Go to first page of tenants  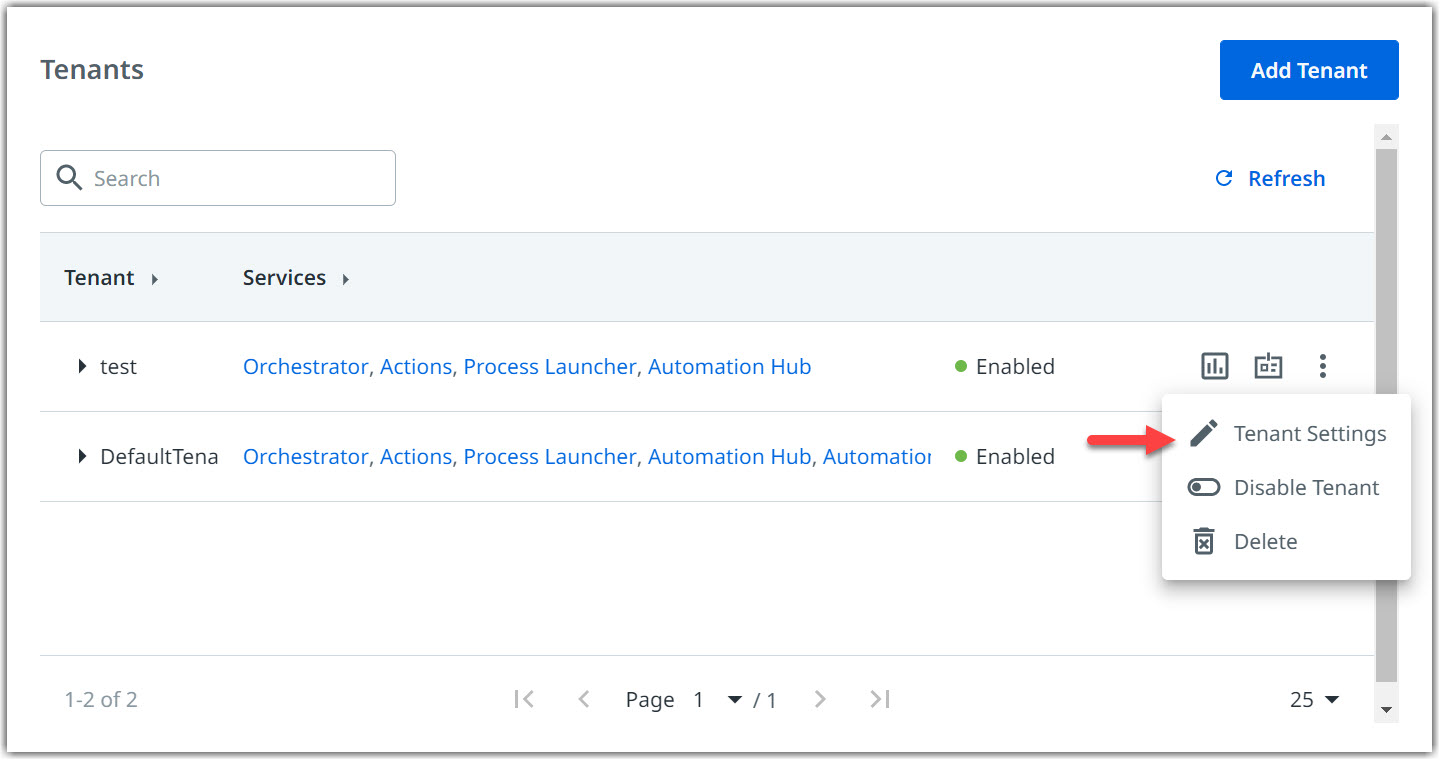tap(524, 699)
